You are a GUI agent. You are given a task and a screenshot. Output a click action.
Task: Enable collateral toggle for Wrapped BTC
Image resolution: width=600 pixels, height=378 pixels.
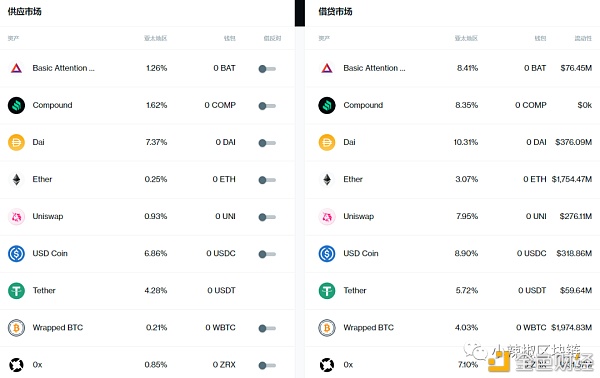267,328
